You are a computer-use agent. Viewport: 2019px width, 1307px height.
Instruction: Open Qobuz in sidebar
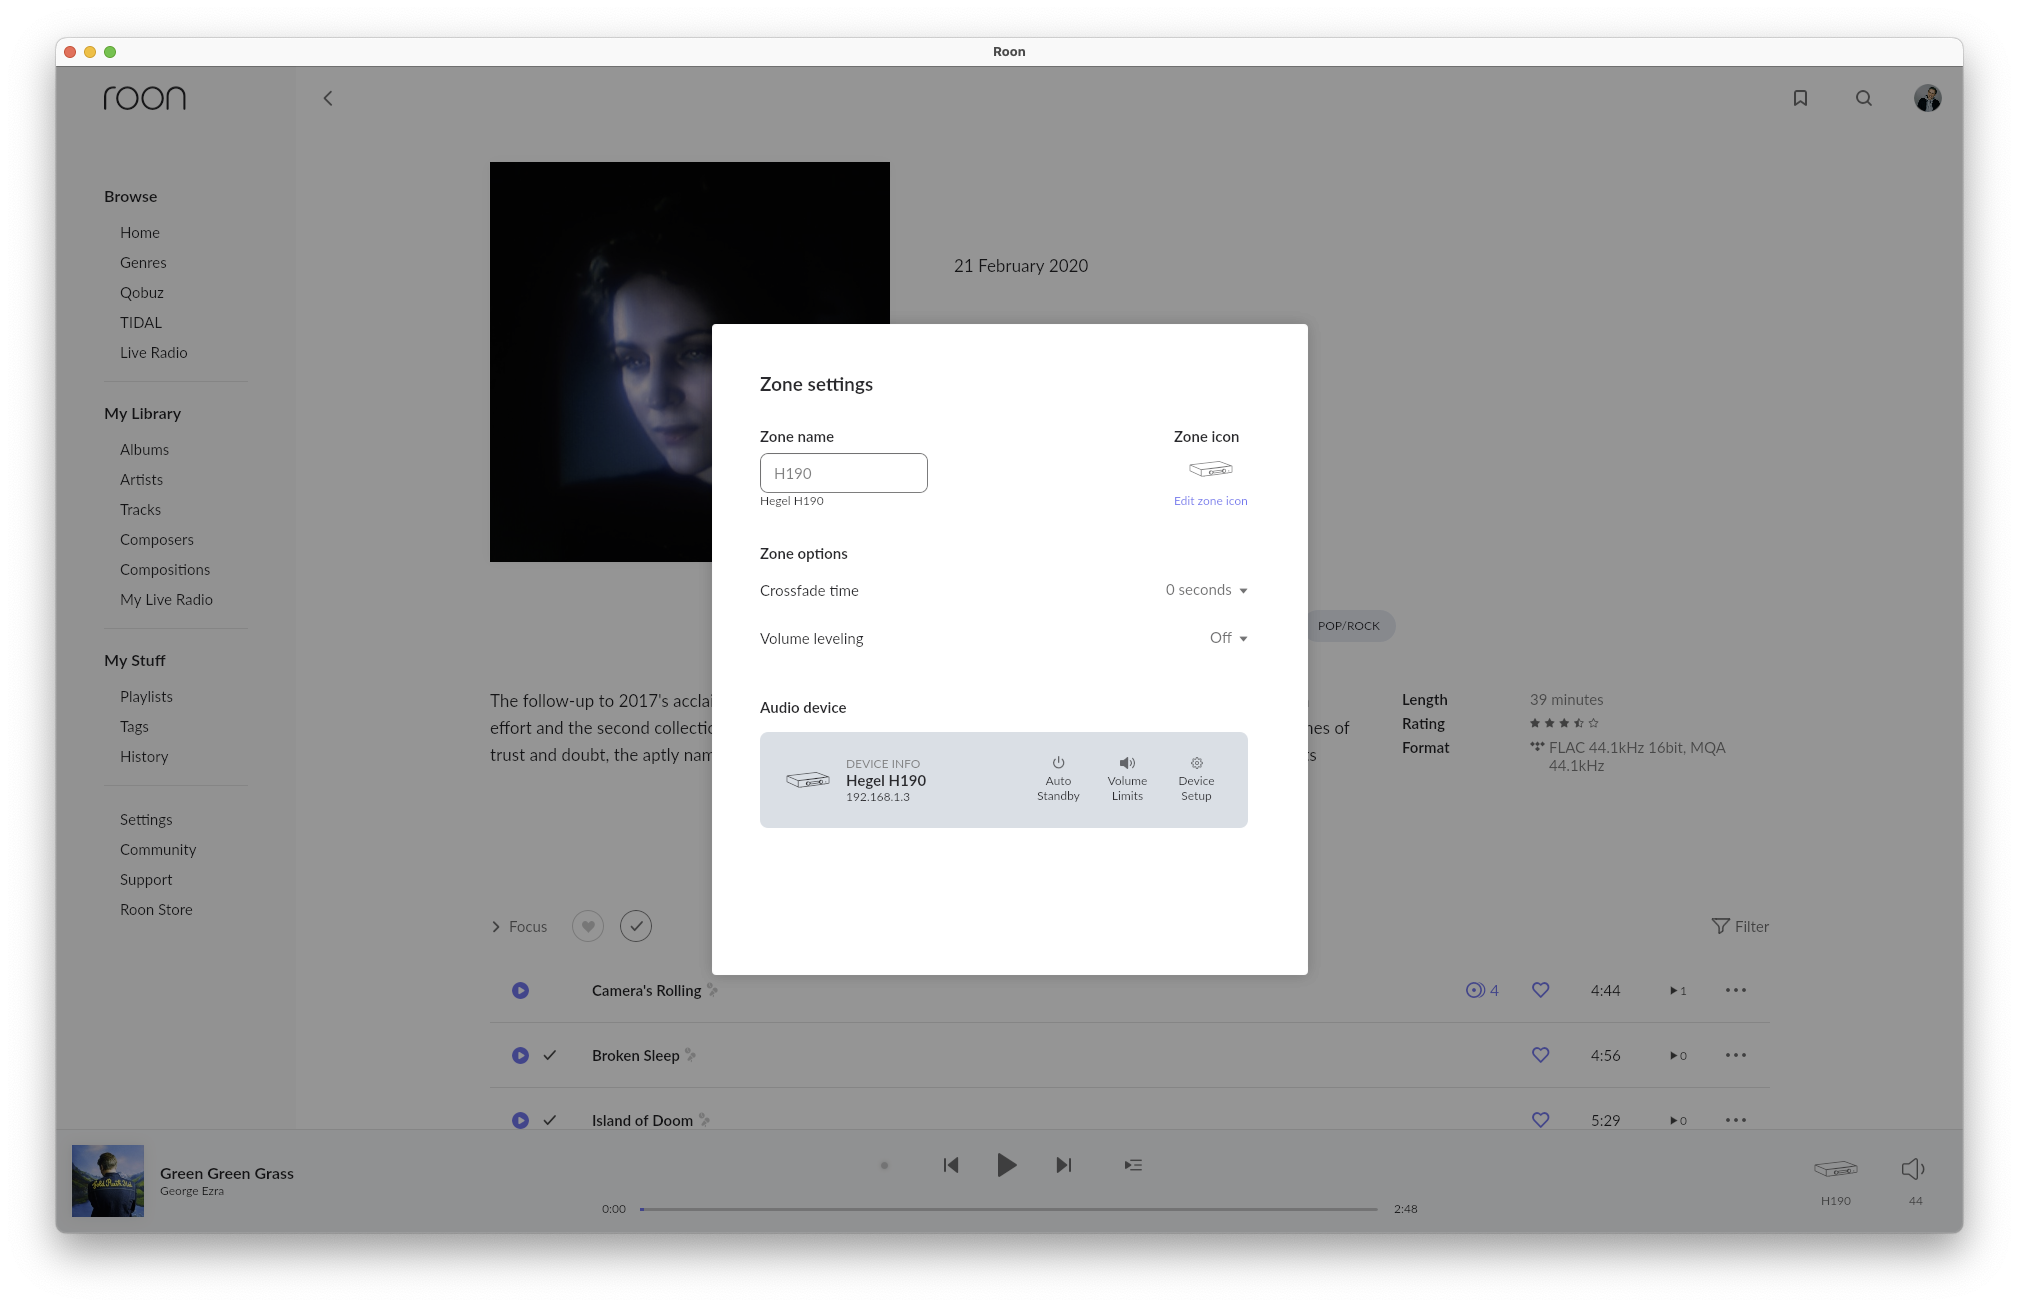coord(142,292)
